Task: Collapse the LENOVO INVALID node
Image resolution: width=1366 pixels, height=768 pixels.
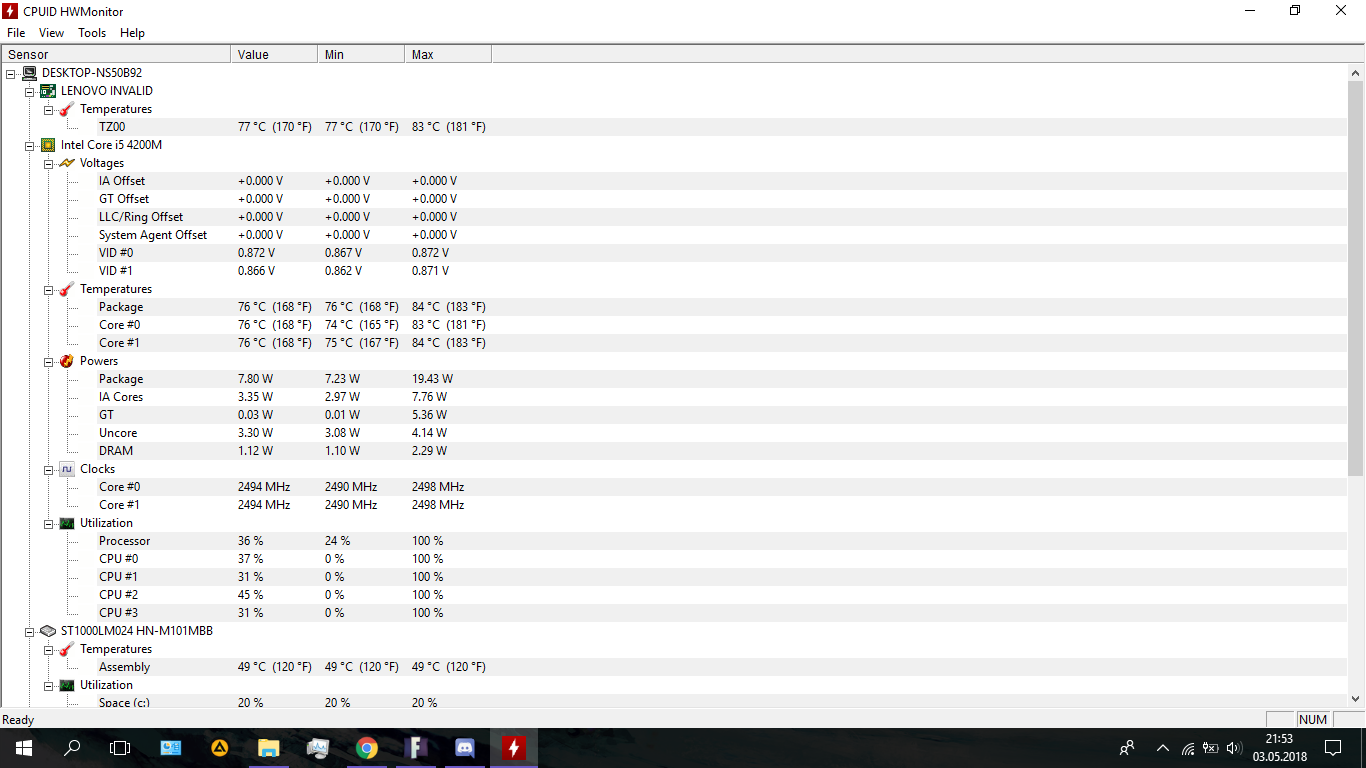Action: [x=29, y=91]
